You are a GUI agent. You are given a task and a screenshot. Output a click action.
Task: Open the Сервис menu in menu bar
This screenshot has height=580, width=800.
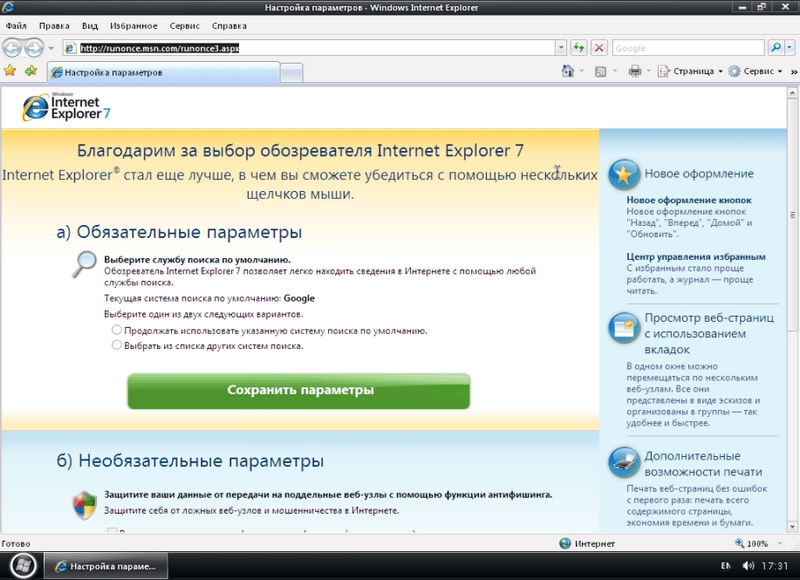(184, 26)
